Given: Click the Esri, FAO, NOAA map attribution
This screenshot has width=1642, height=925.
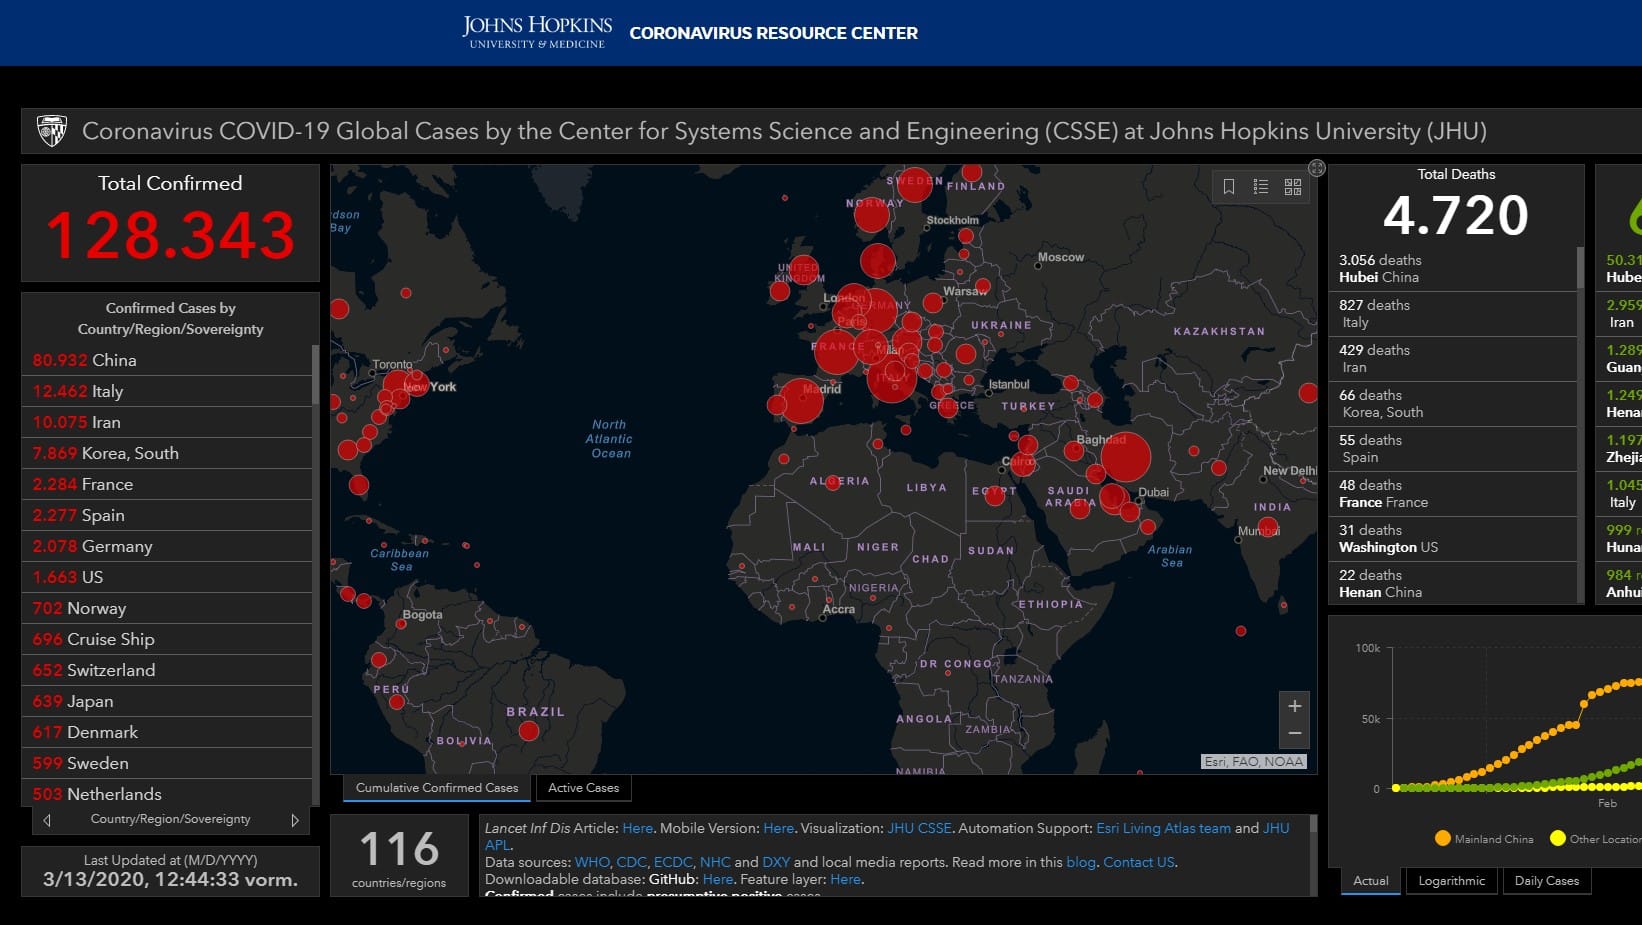Looking at the screenshot, I should (1254, 761).
